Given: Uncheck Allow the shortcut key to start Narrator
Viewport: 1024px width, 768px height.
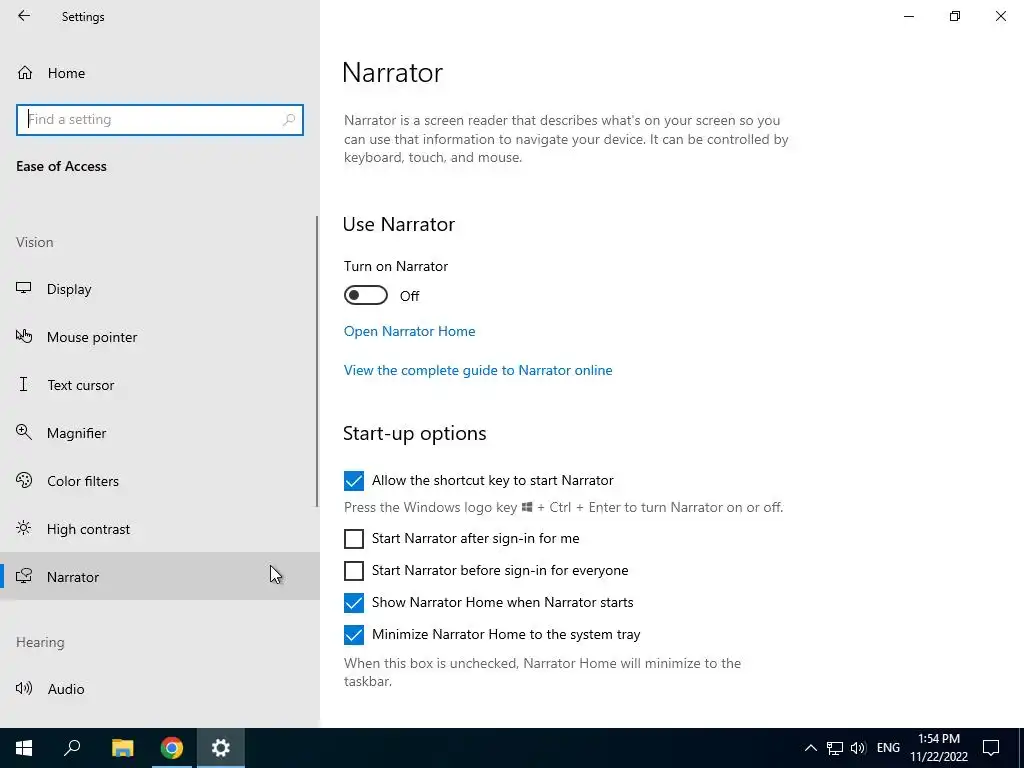Looking at the screenshot, I should point(354,481).
